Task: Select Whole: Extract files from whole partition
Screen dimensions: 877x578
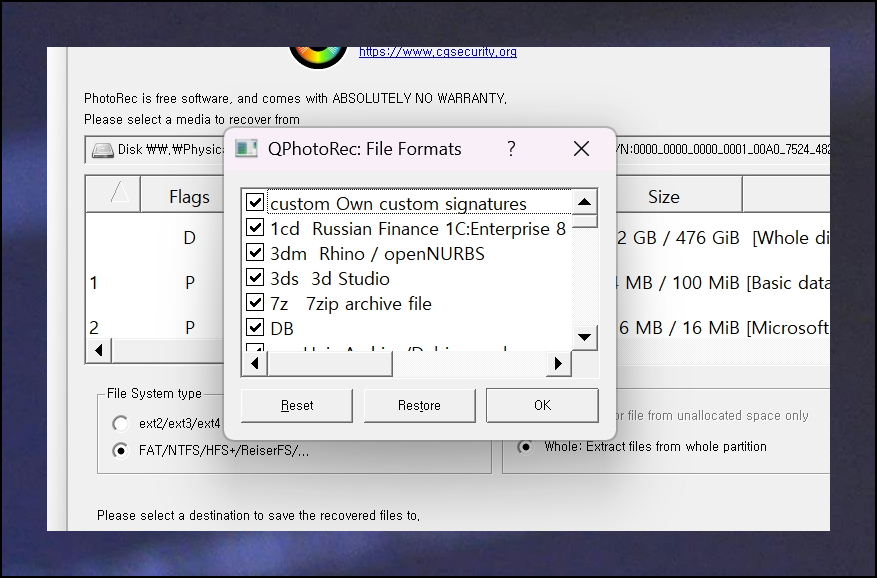Action: pyautogui.click(x=525, y=447)
